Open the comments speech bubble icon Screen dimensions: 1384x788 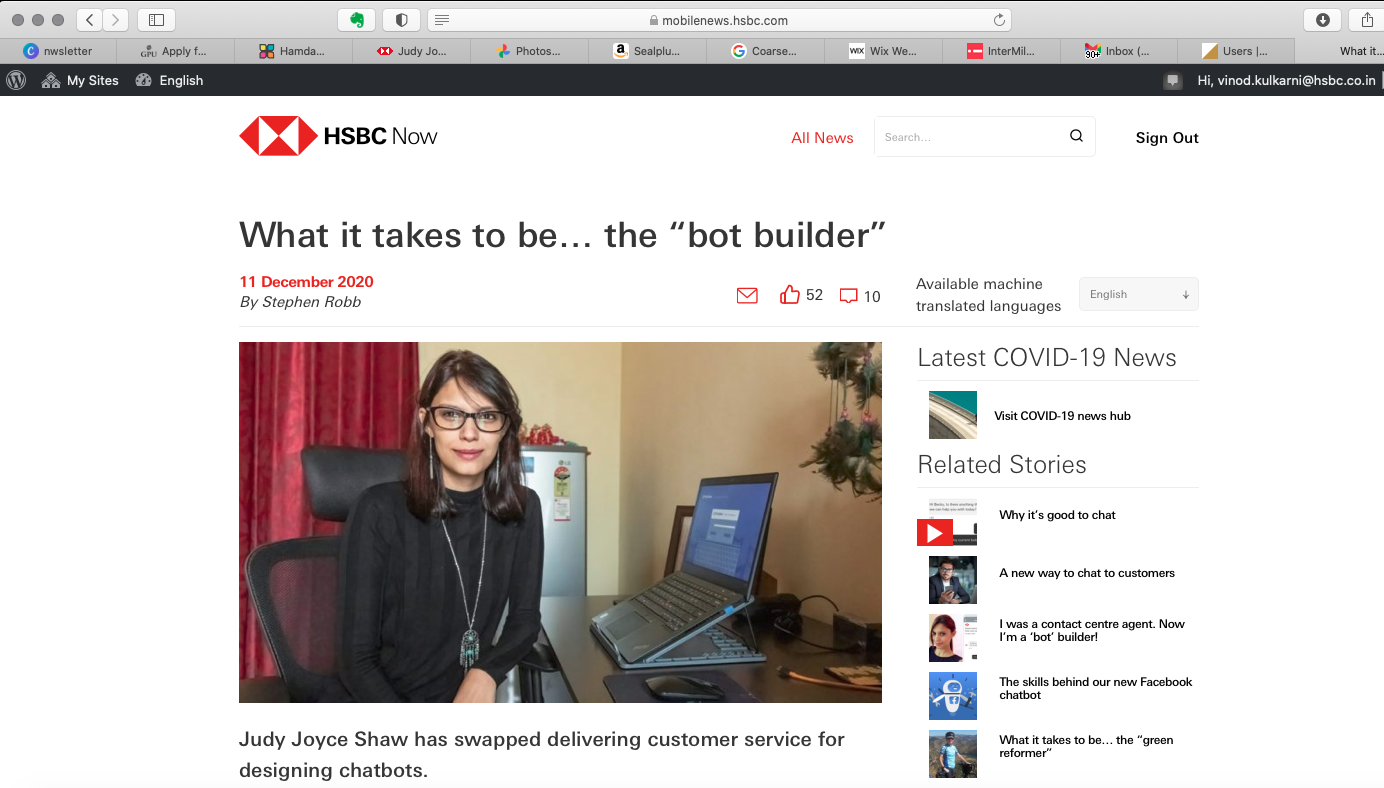849,296
